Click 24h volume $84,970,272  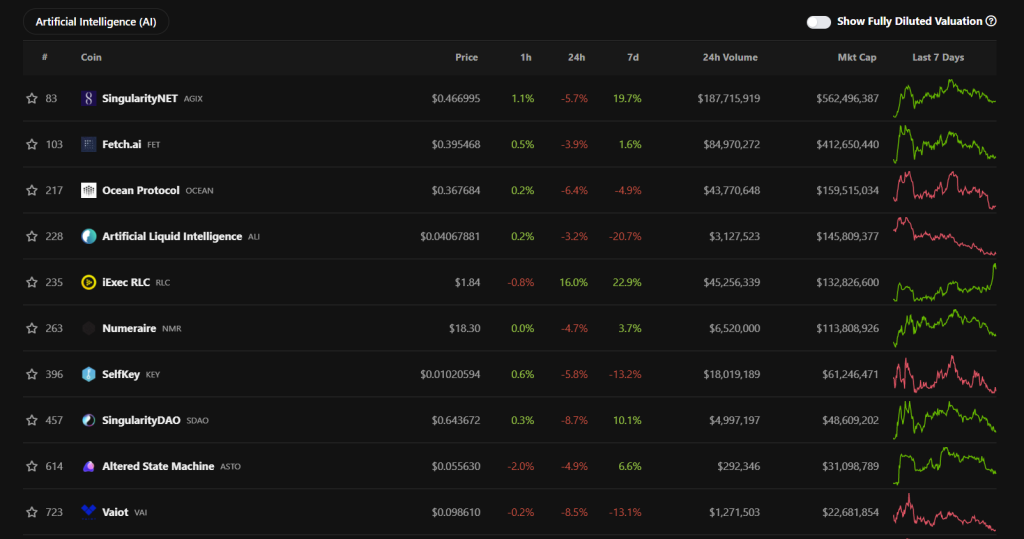point(731,144)
